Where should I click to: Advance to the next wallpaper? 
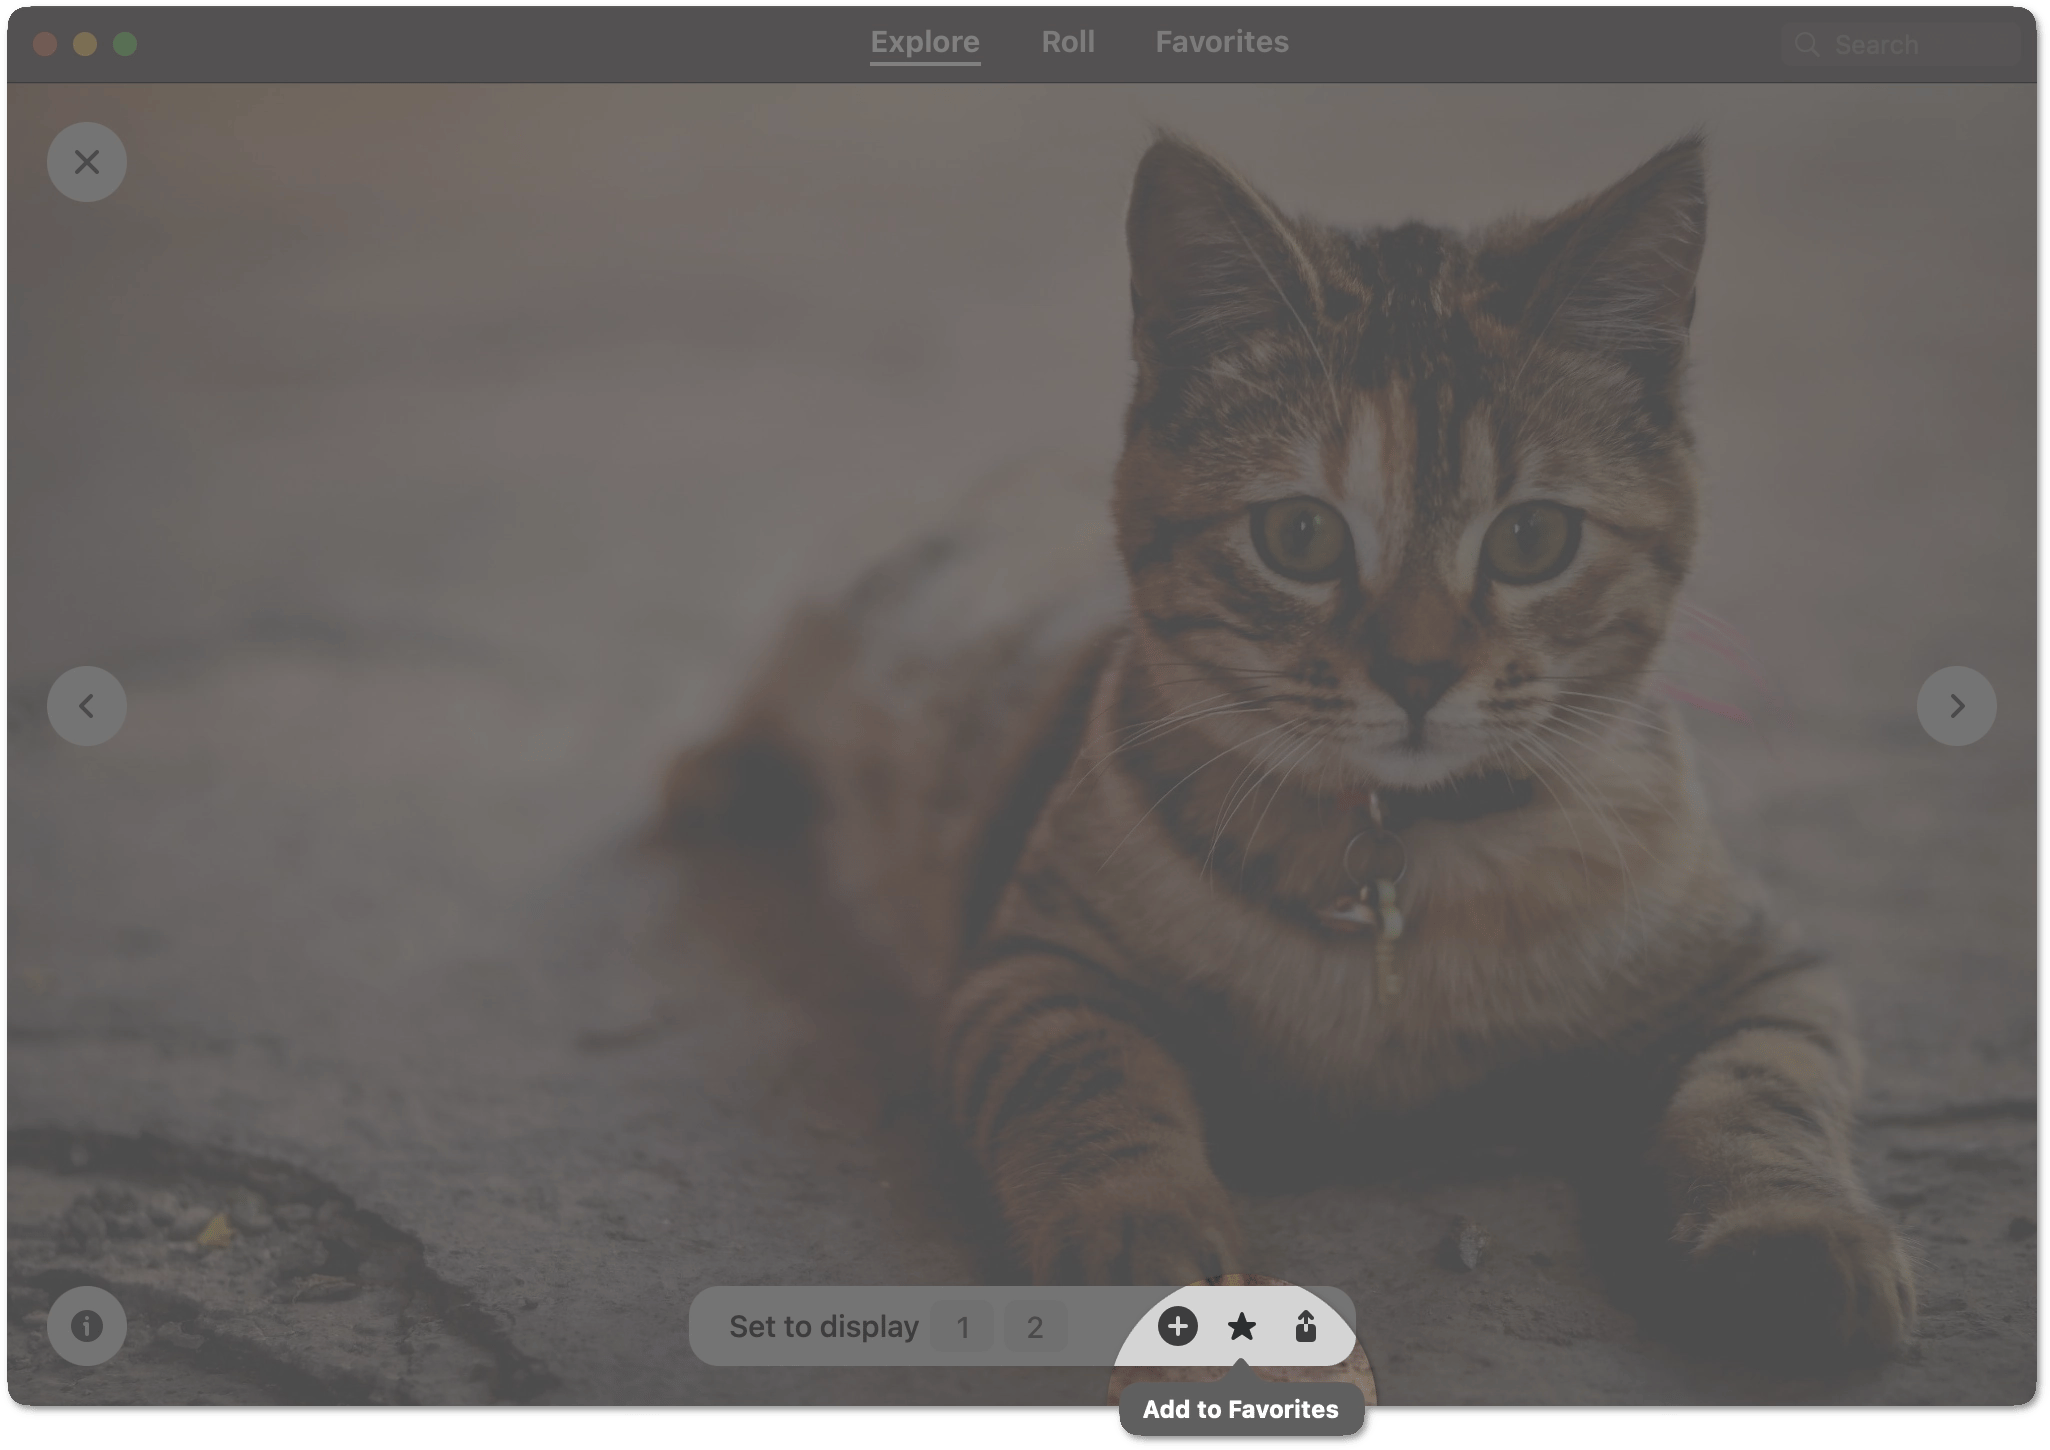point(1956,706)
